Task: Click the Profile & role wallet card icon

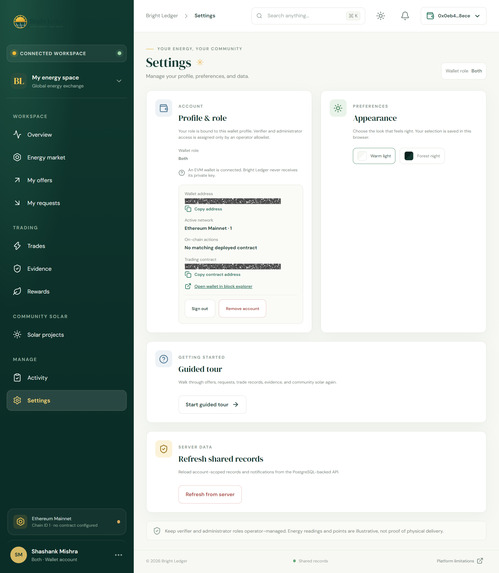Action: (164, 108)
